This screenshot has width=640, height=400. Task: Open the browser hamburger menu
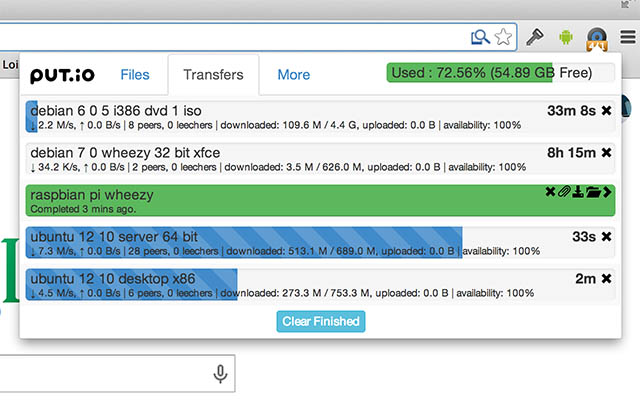628,37
